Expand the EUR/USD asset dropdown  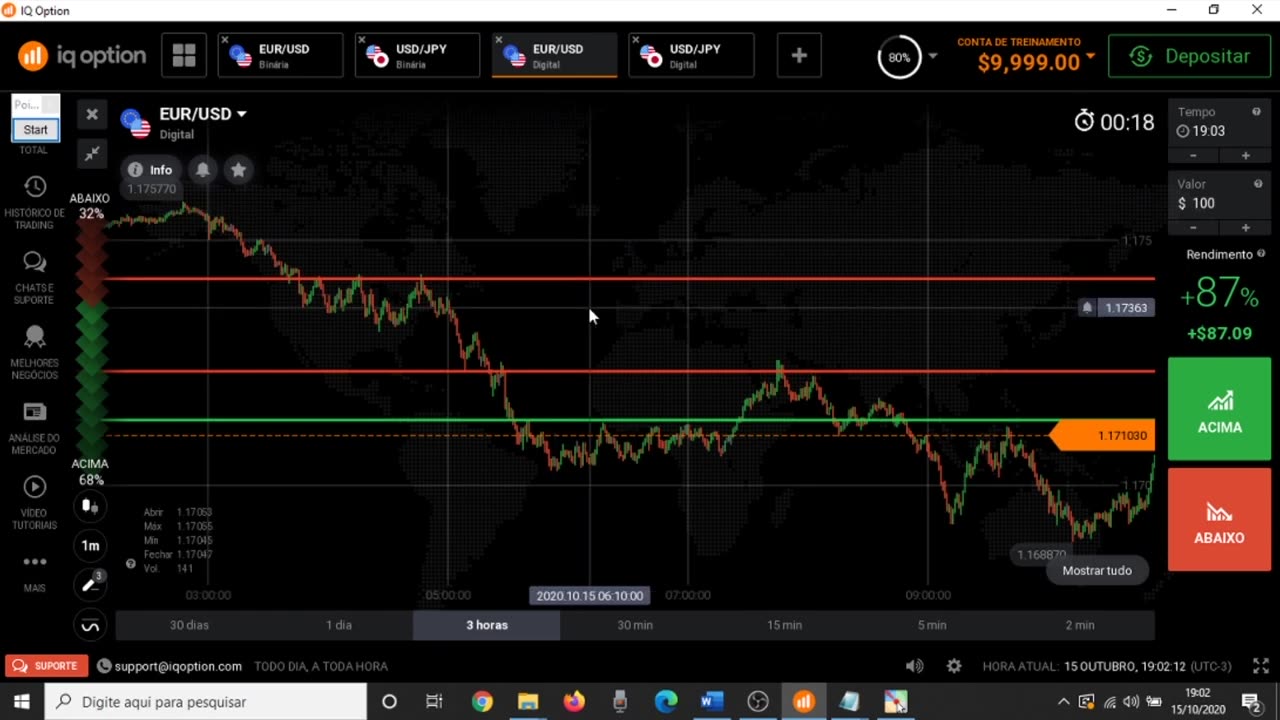241,114
